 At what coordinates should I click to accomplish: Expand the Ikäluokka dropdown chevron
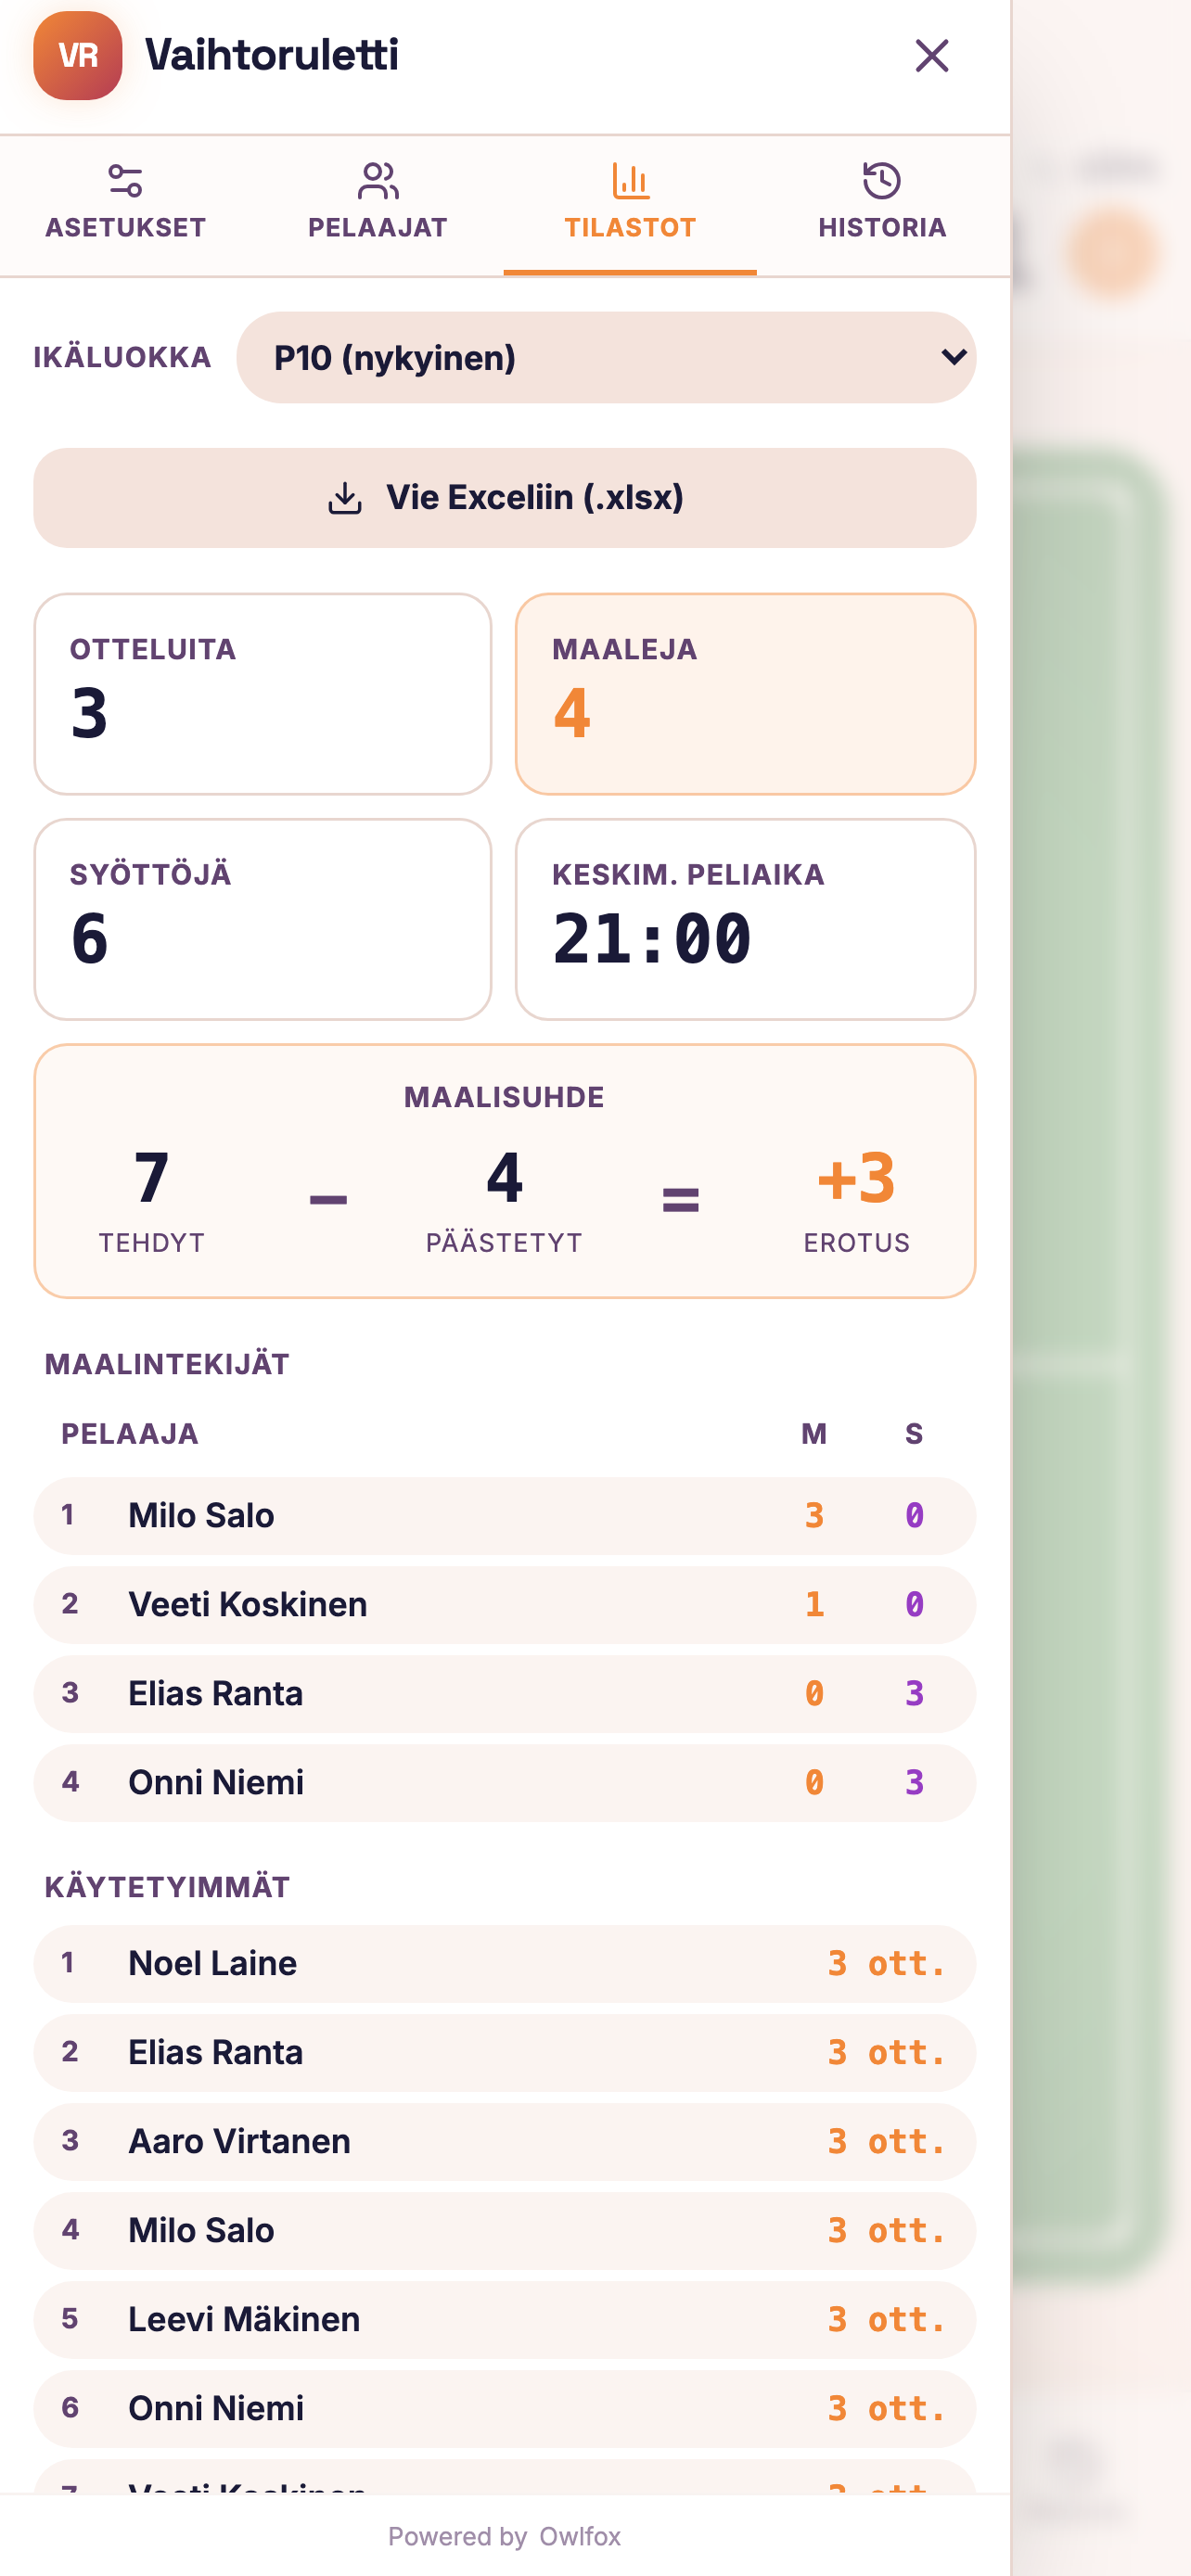pyautogui.click(x=954, y=357)
